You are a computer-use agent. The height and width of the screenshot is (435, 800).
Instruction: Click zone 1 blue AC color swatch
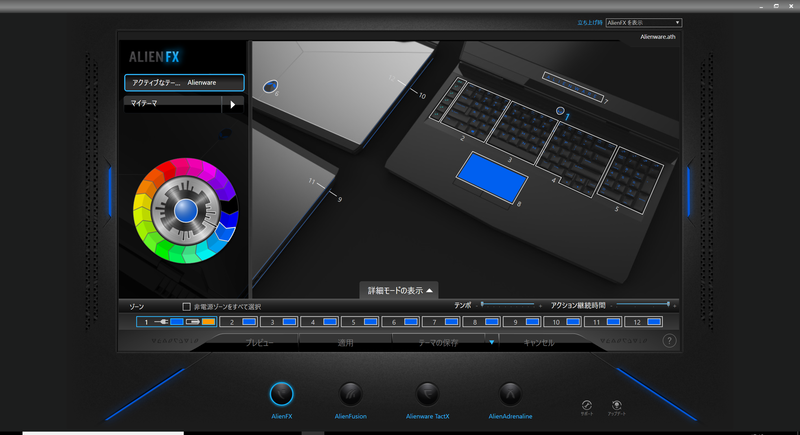(x=177, y=322)
